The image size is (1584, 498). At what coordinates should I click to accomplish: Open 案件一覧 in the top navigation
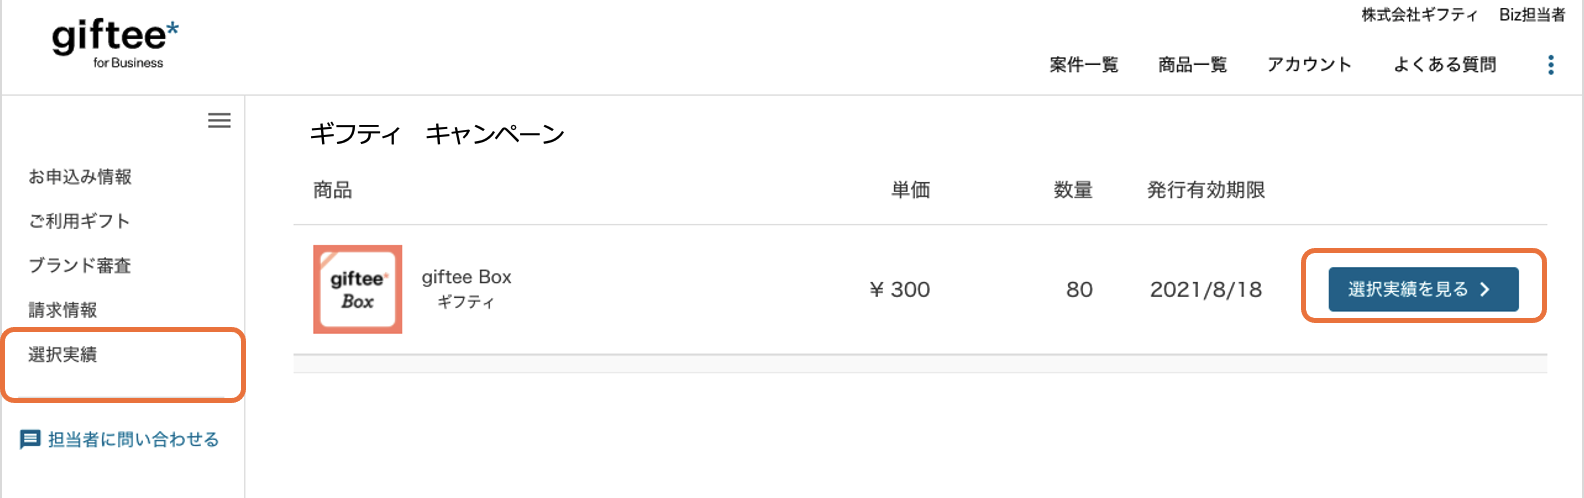1083,65
